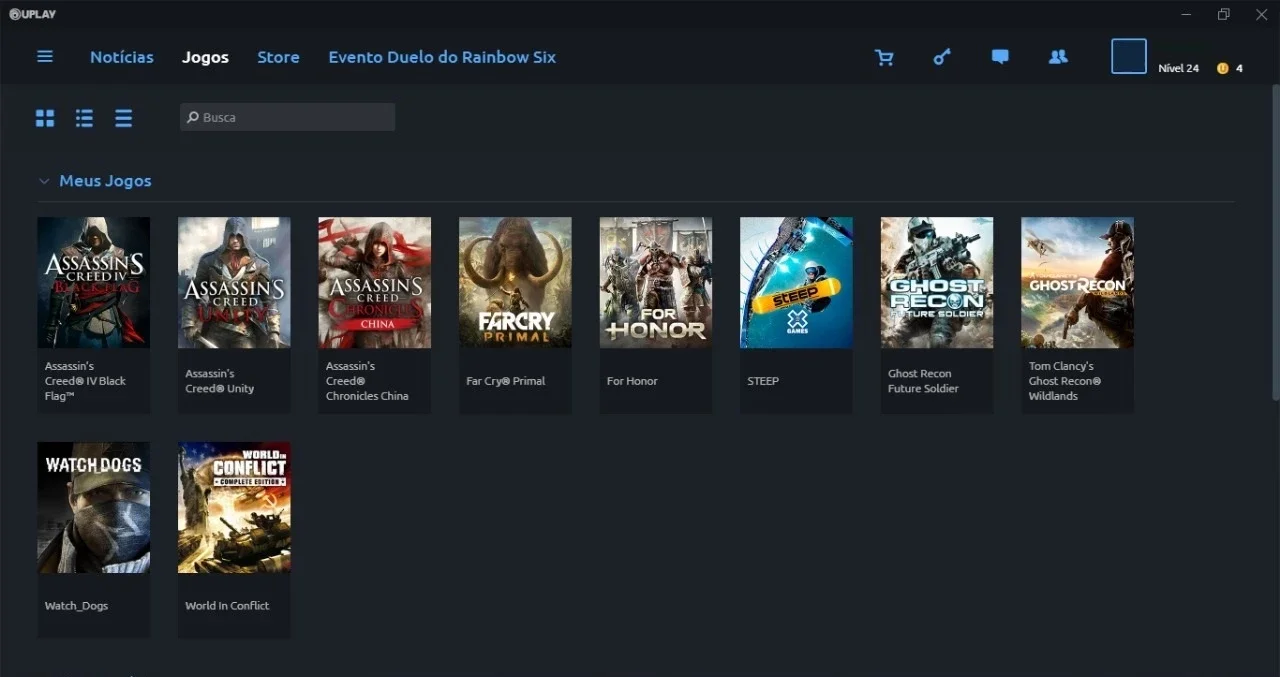Click the "For Honor" title text
Screen dimensions: 1280x677
click(632, 381)
